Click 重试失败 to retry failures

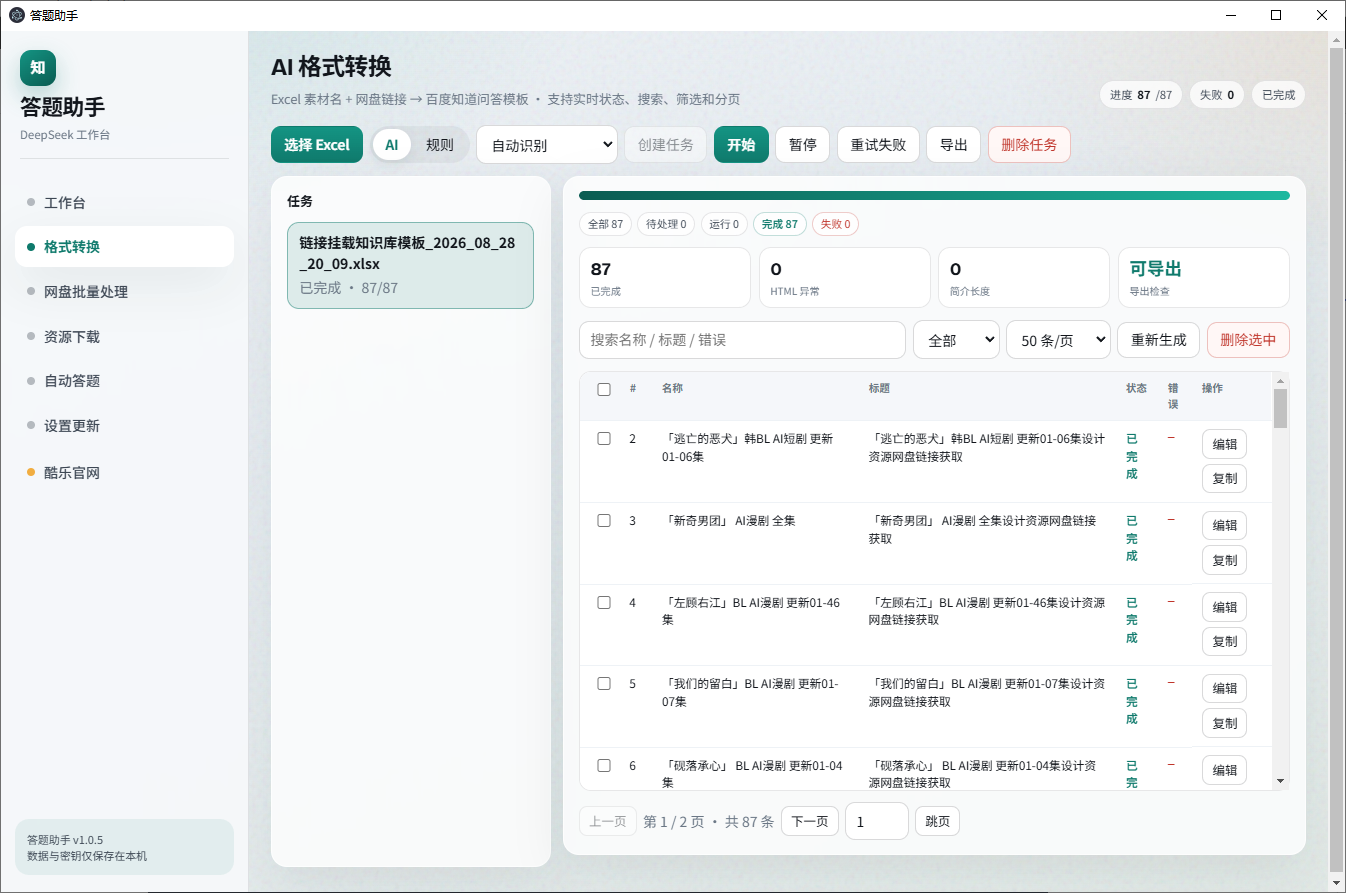click(x=878, y=145)
